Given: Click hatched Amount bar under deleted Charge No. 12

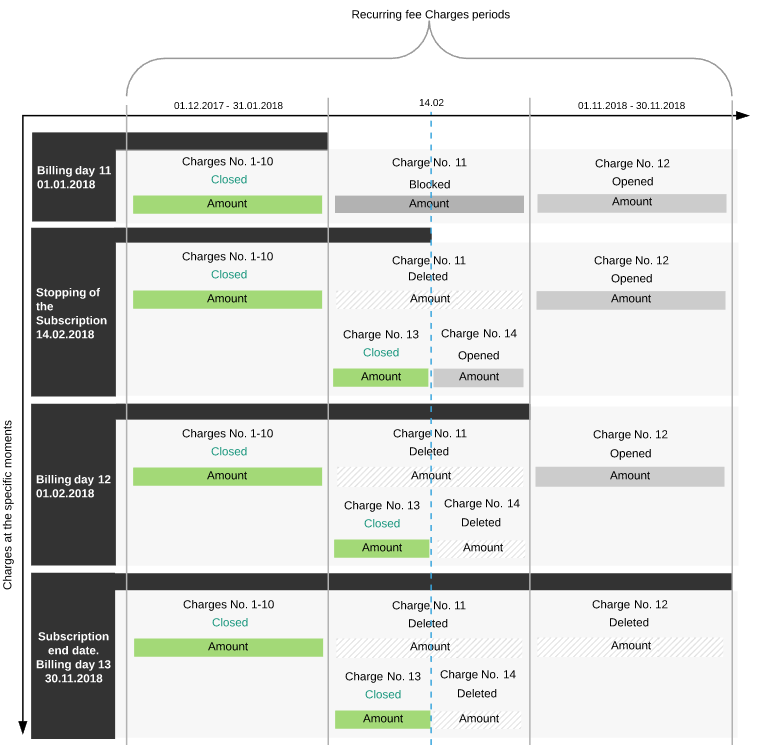Looking at the screenshot, I should click(x=631, y=646).
